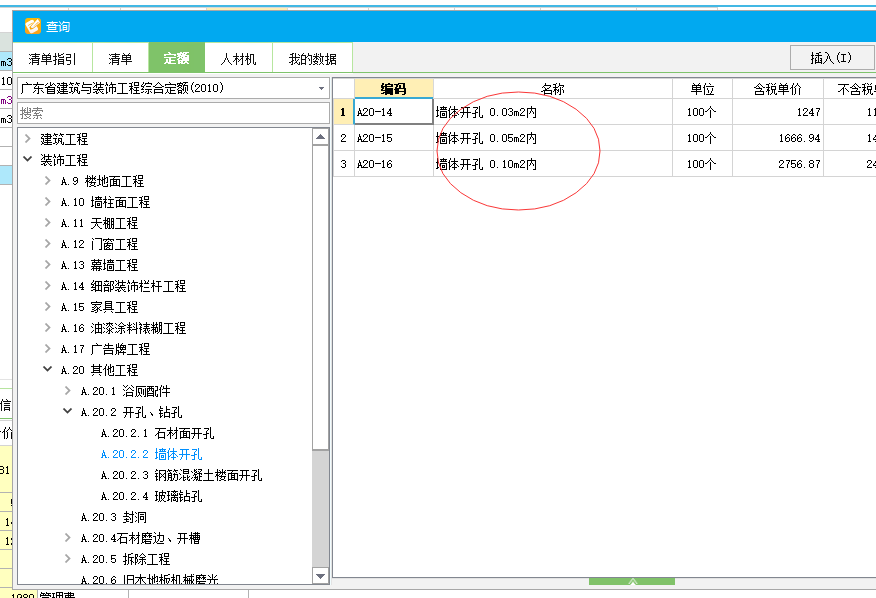The width and height of the screenshot is (876, 598).
Task: Select row A20-15 墙体开孔 0.05m2内
Action: 486,138
